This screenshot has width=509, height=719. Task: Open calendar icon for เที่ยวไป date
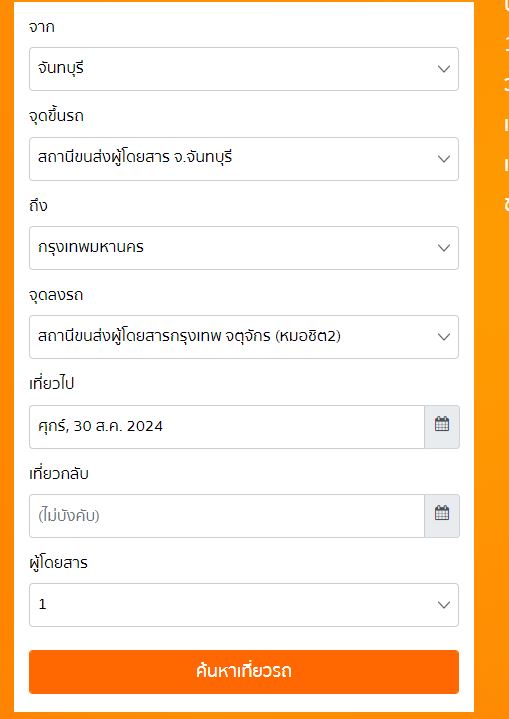pos(442,426)
